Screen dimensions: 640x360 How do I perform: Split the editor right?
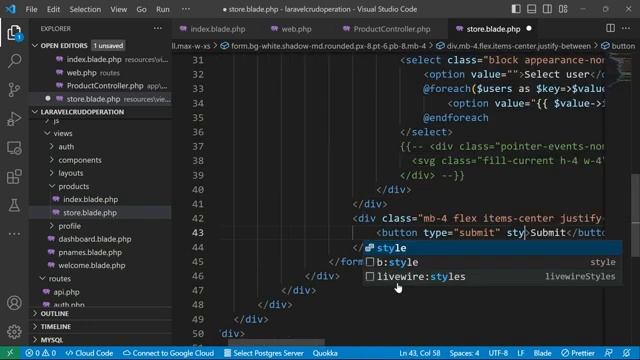(610, 28)
